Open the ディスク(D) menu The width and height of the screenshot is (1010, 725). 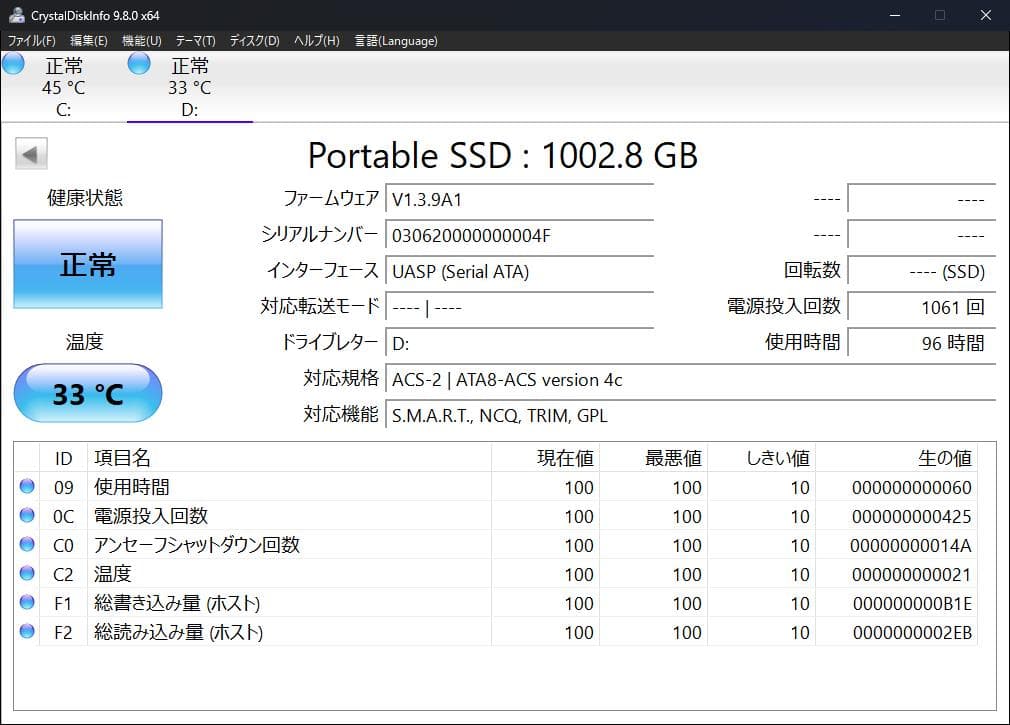(254, 41)
